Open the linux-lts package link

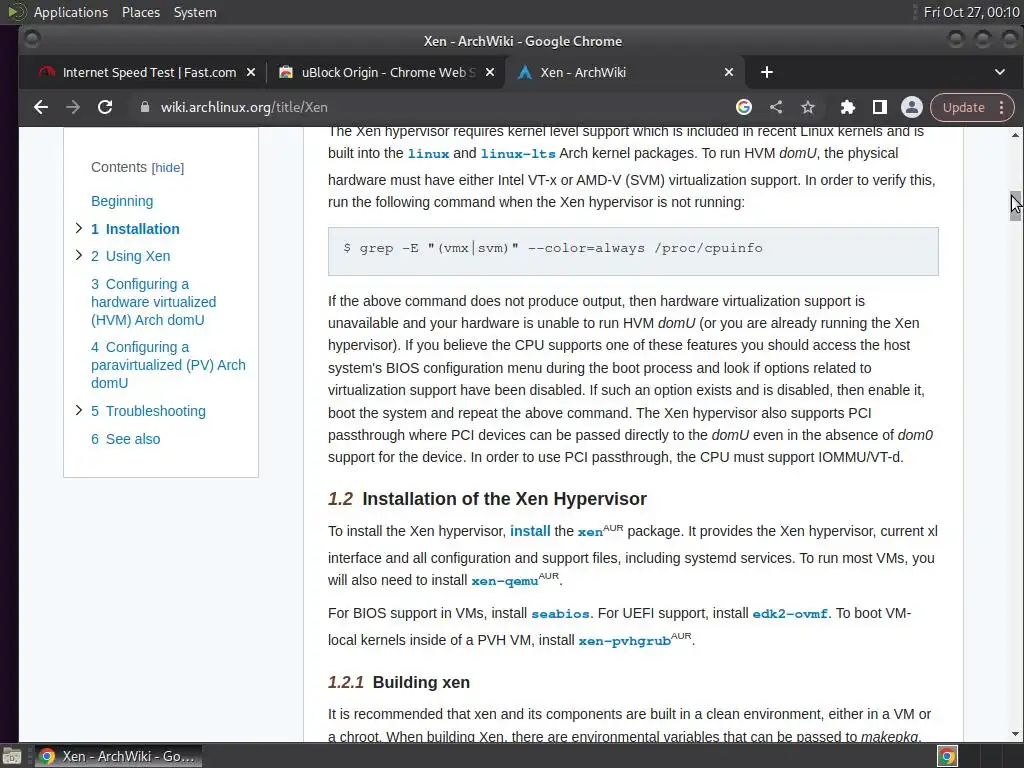coord(518,153)
